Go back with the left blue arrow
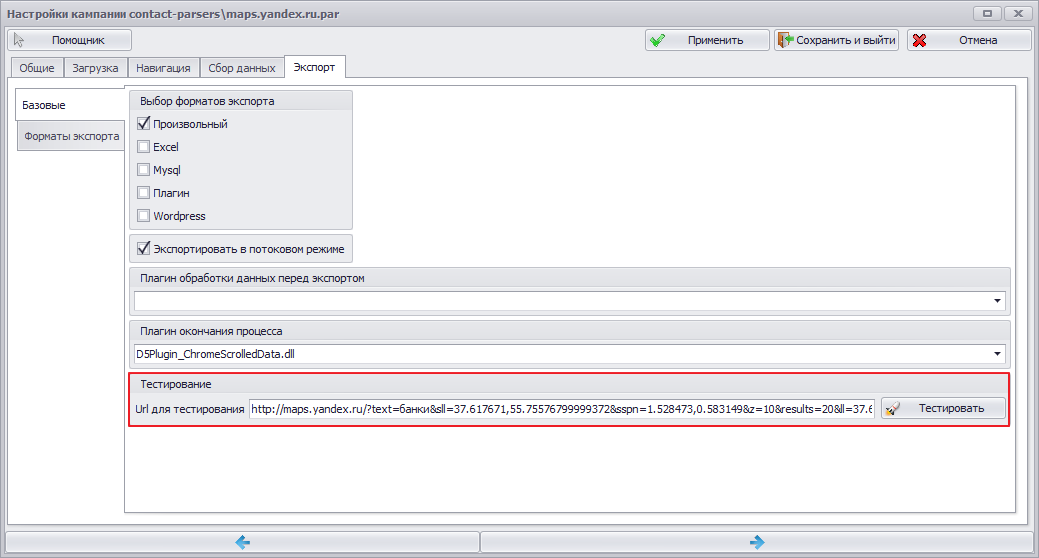 tap(243, 542)
